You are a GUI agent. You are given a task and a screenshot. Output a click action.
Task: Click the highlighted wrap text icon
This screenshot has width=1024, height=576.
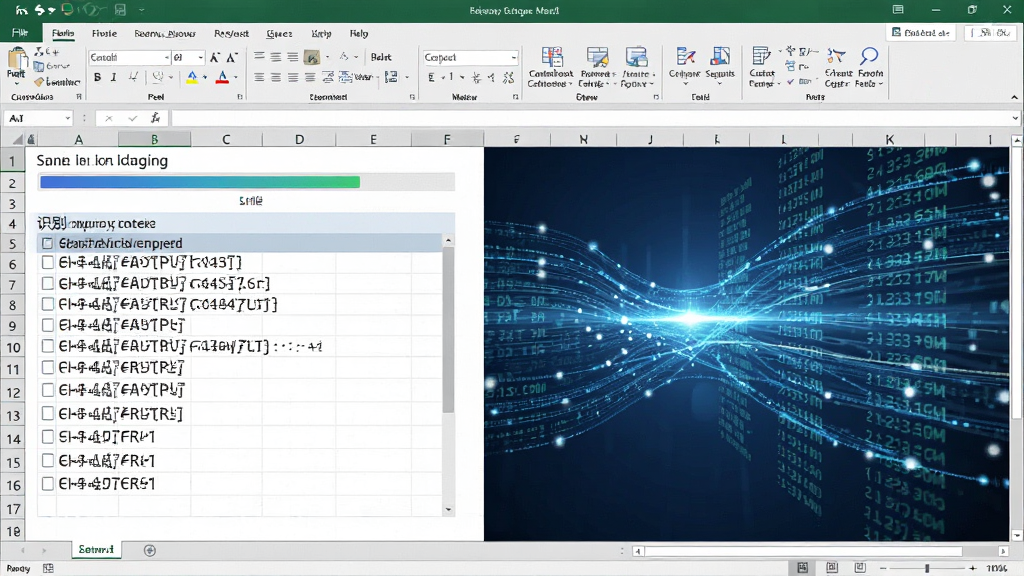point(312,57)
